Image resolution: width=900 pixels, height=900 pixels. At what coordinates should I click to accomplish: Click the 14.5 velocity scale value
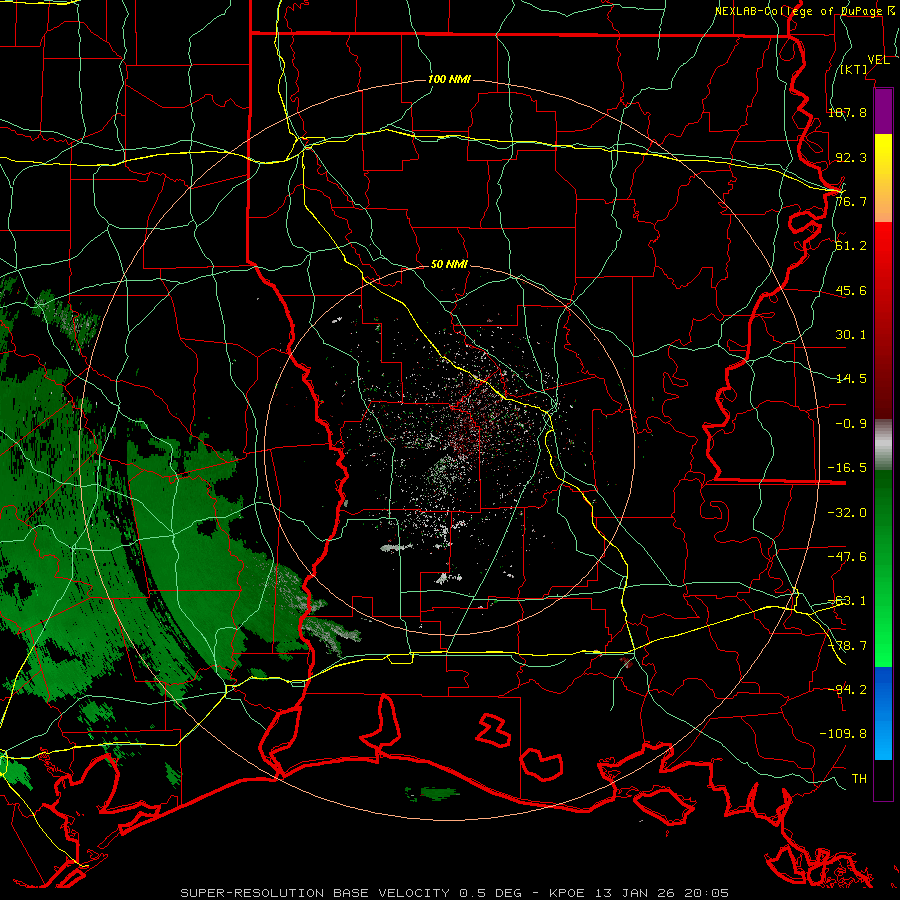point(851,379)
